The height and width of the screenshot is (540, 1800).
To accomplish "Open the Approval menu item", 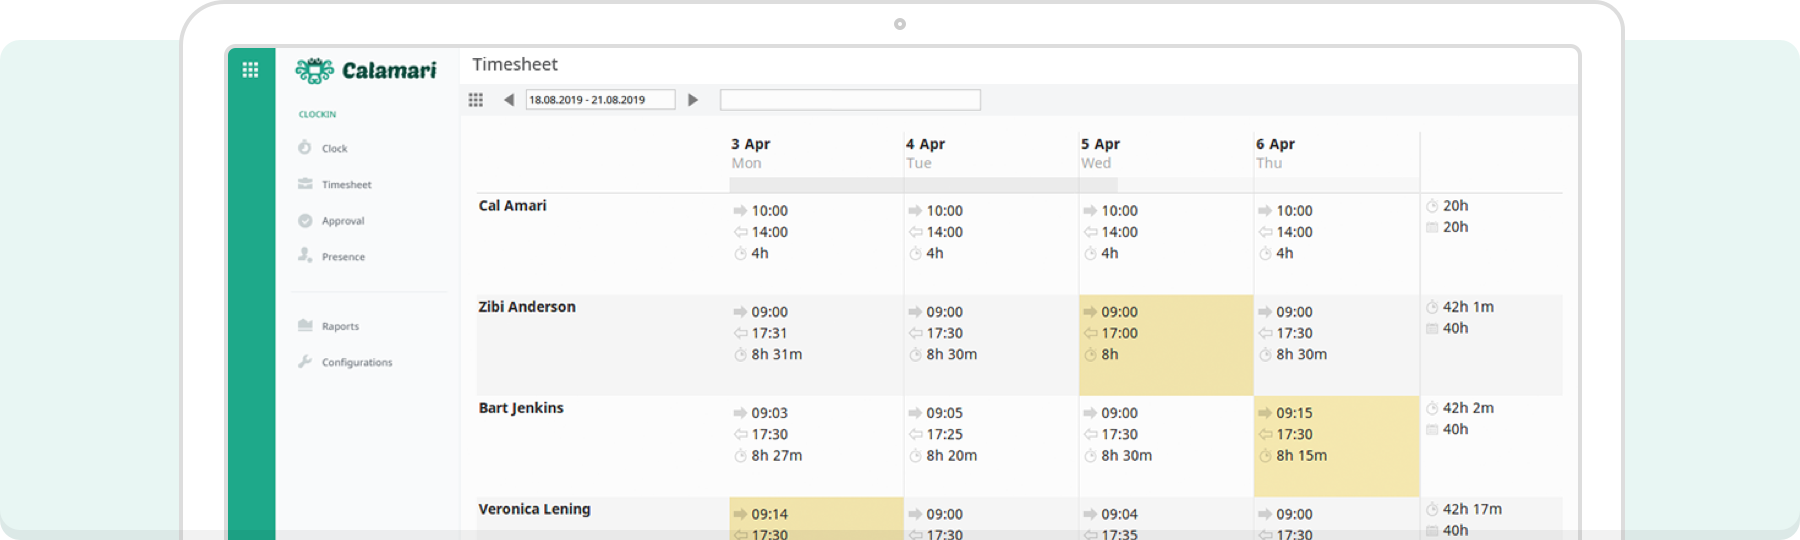I will [343, 221].
